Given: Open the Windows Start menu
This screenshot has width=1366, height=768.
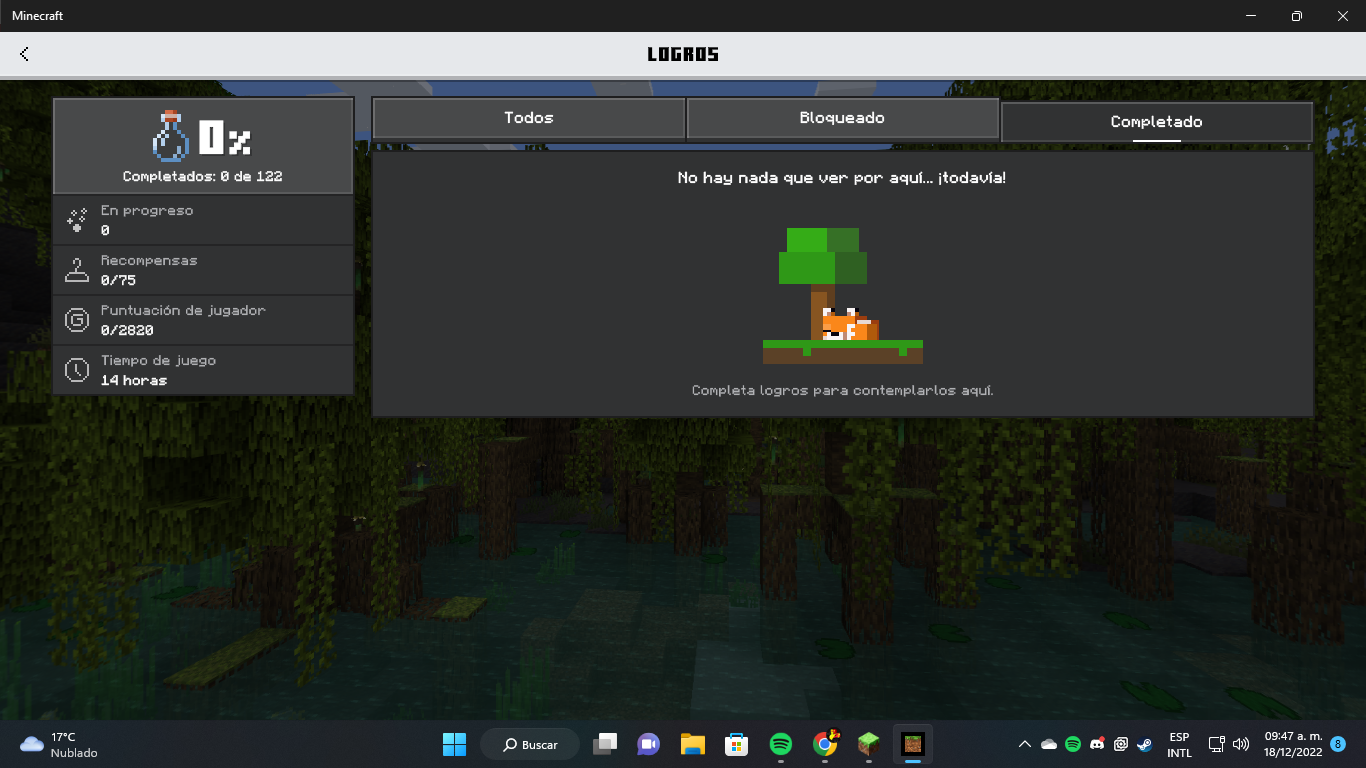Looking at the screenshot, I should point(454,744).
